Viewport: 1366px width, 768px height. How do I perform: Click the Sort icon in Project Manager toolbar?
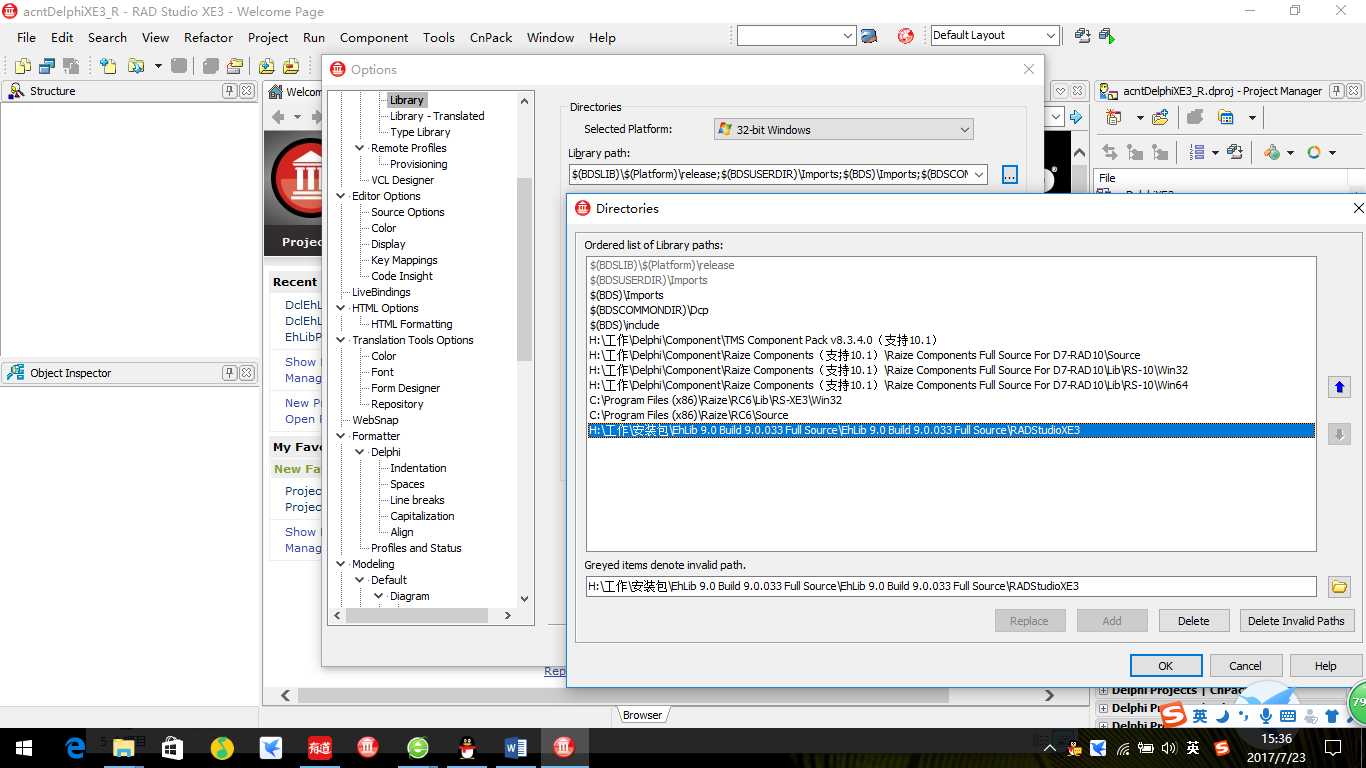(x=1198, y=152)
